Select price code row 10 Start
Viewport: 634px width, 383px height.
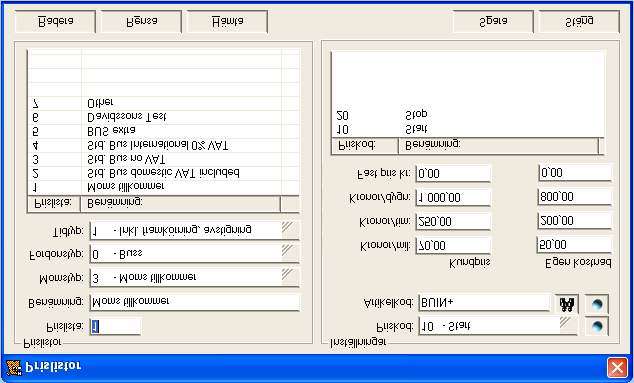(x=467, y=130)
